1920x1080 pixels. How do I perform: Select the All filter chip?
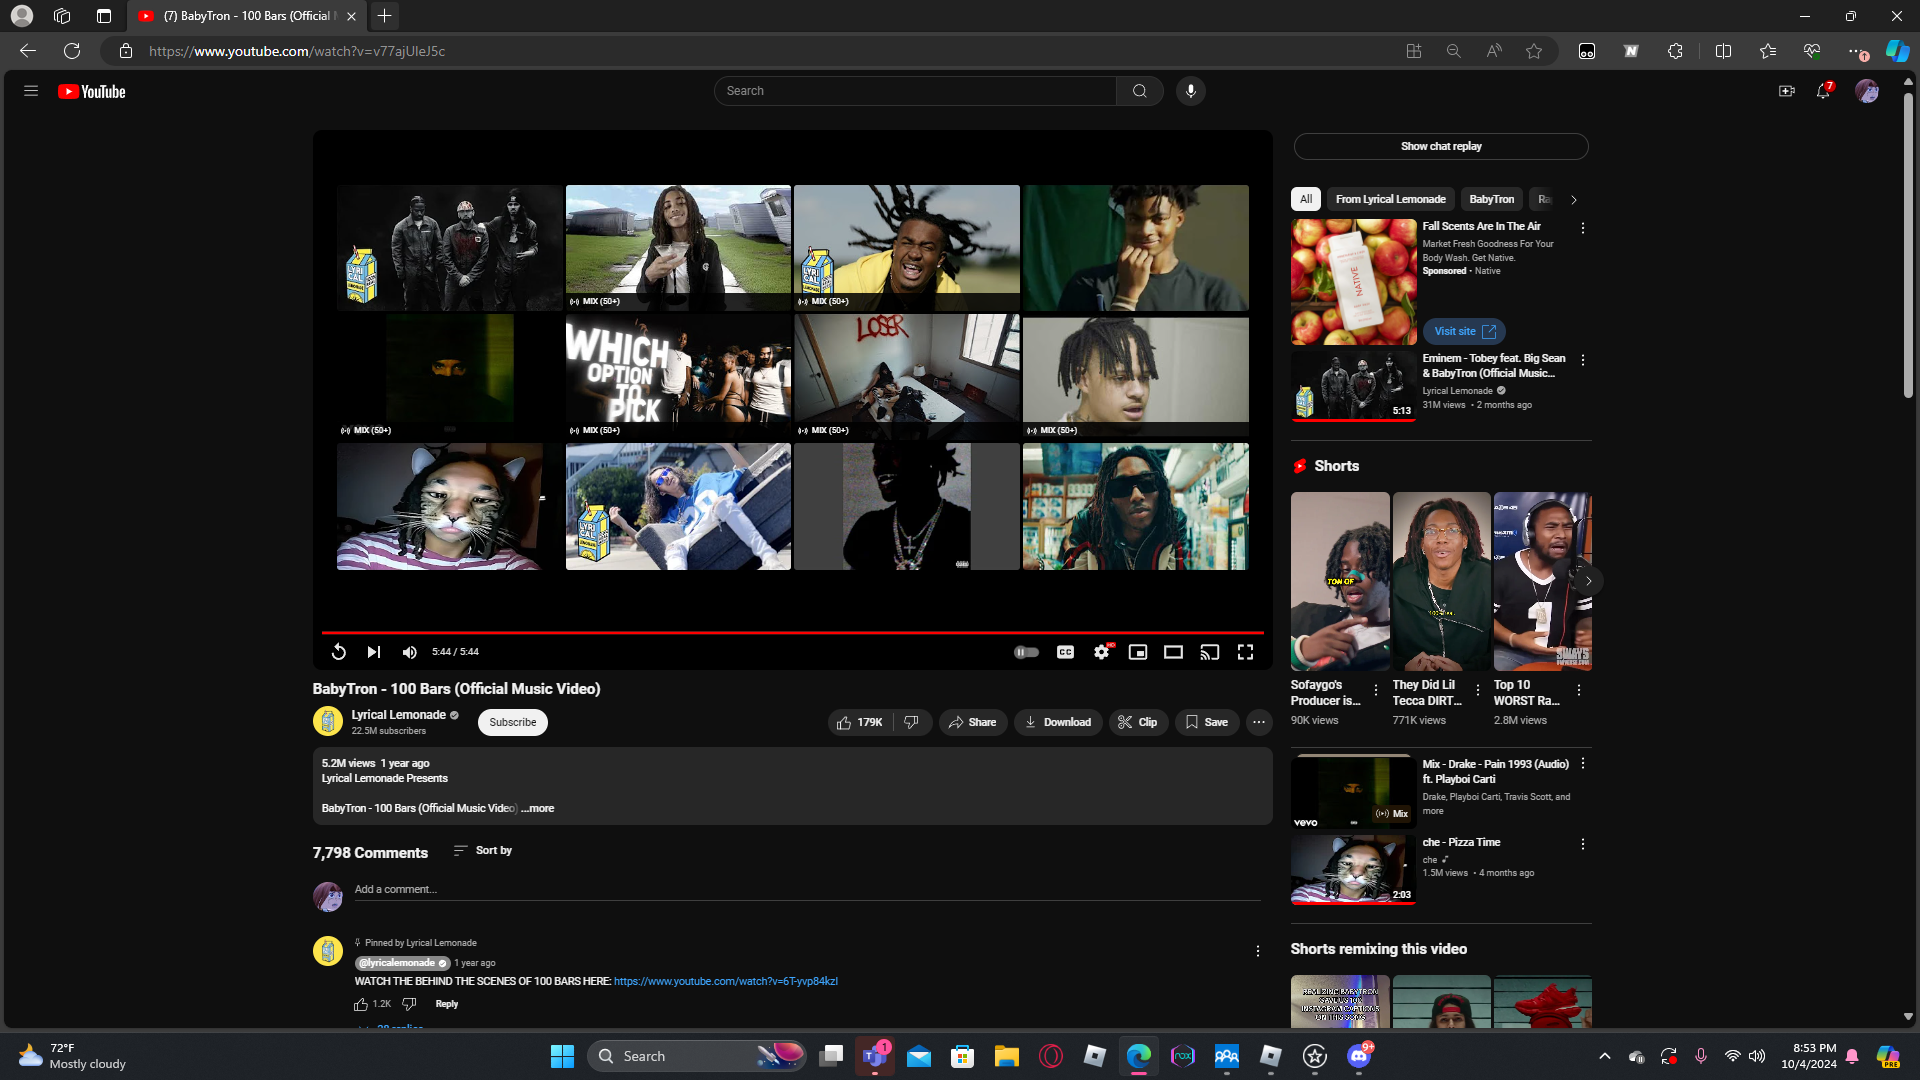pos(1306,199)
